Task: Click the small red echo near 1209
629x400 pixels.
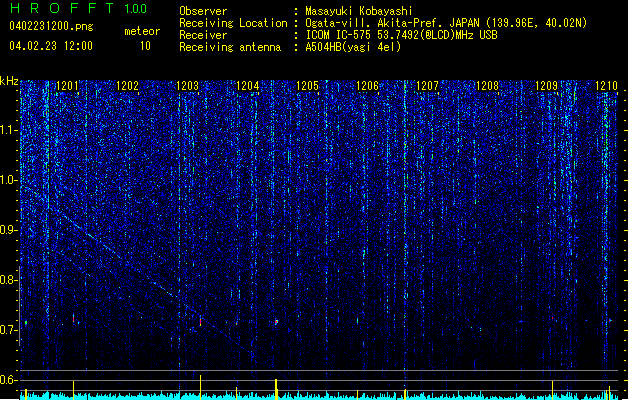Action: click(x=552, y=318)
